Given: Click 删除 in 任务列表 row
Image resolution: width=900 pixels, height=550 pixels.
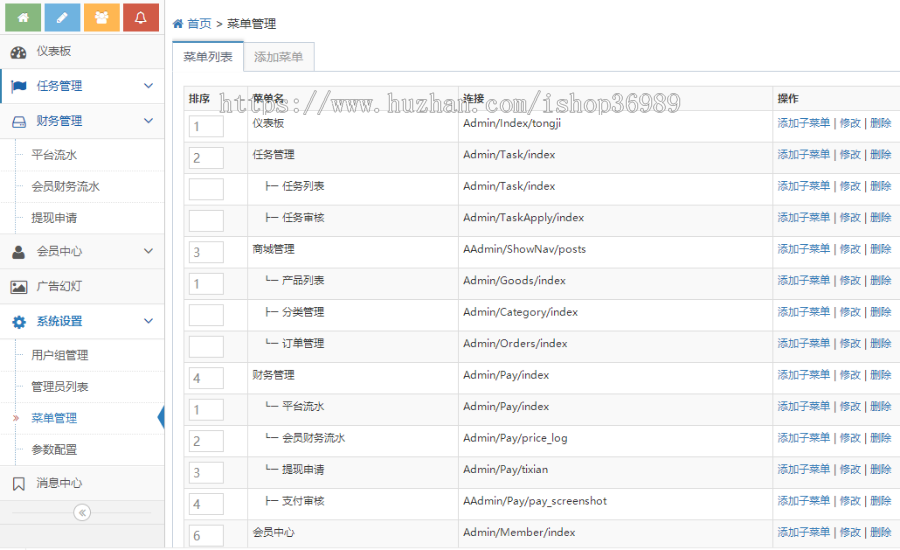Looking at the screenshot, I should click(x=880, y=186).
